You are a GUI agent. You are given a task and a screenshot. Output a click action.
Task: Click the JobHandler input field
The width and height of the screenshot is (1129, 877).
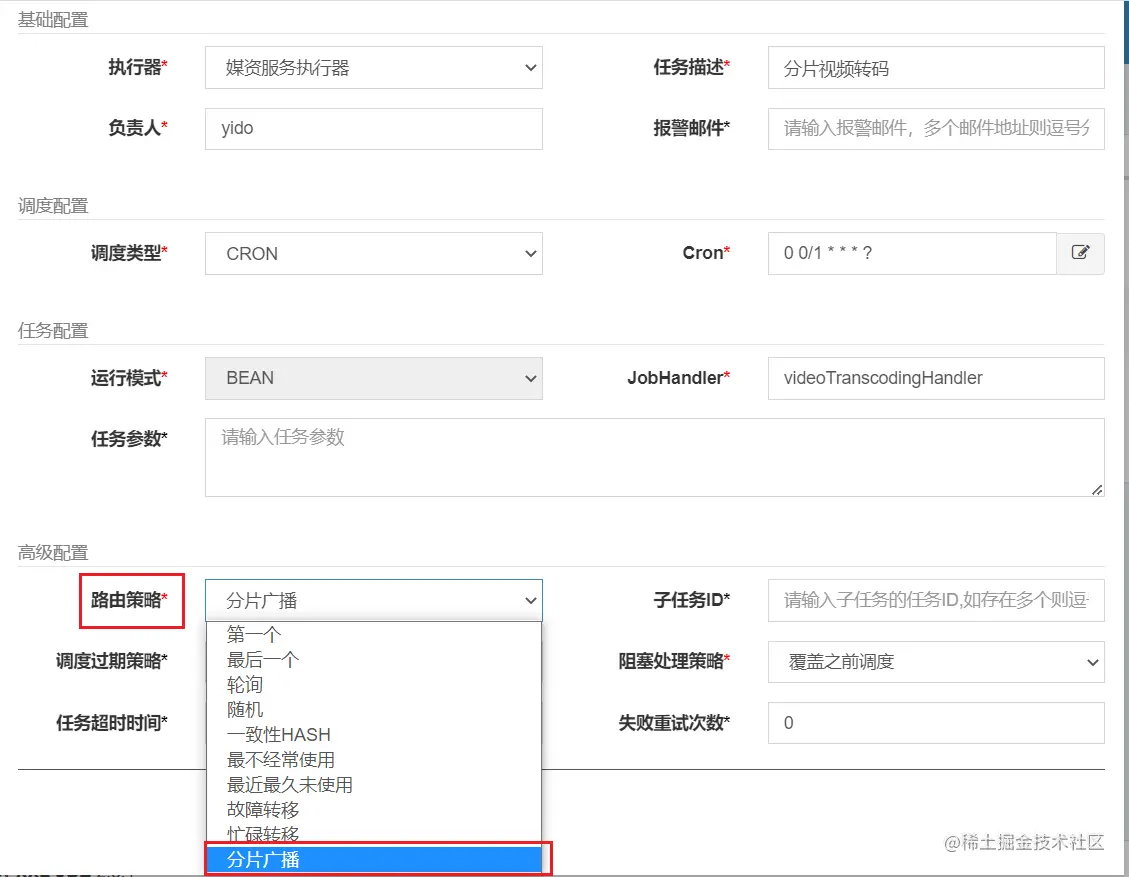936,378
